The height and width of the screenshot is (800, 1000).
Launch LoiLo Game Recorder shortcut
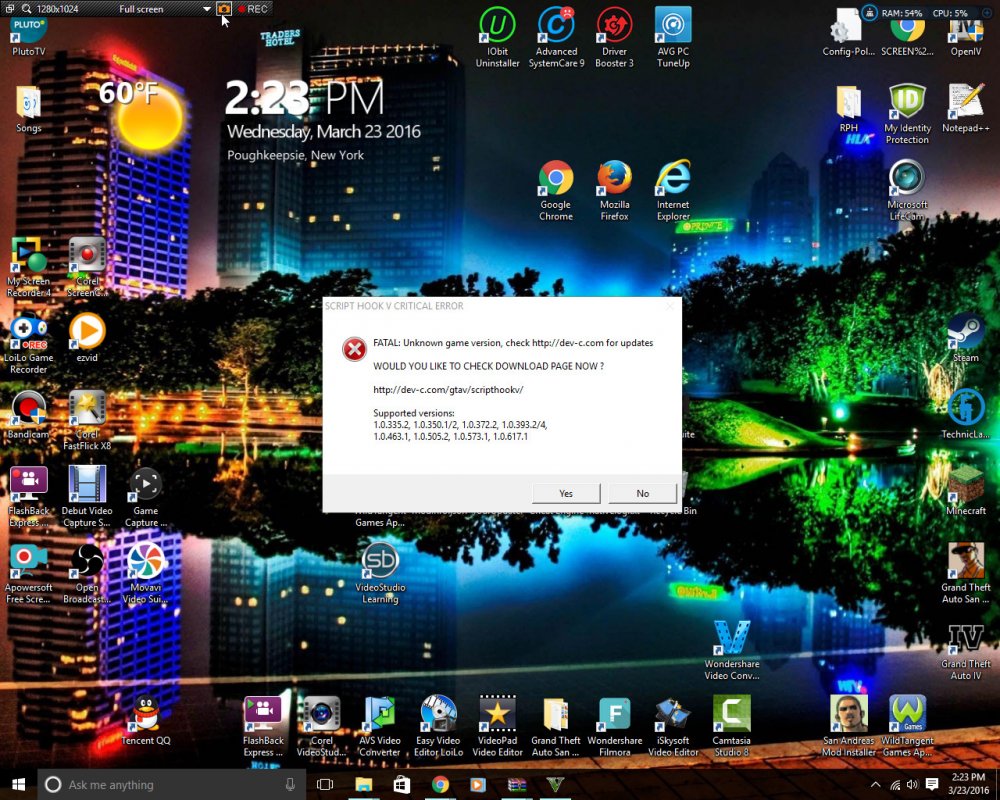click(x=28, y=343)
